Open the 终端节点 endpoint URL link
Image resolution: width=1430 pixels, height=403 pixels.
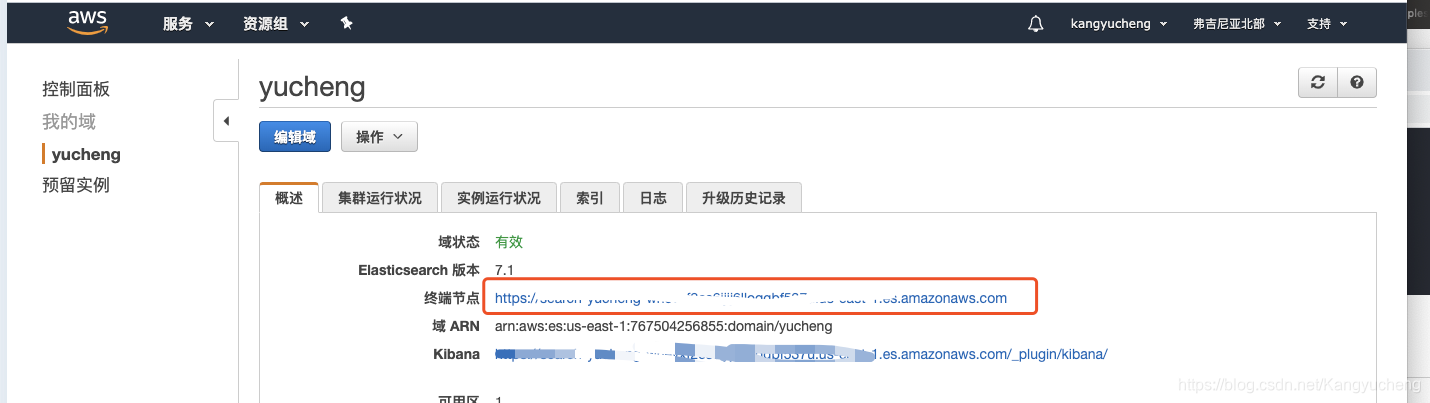[751, 298]
